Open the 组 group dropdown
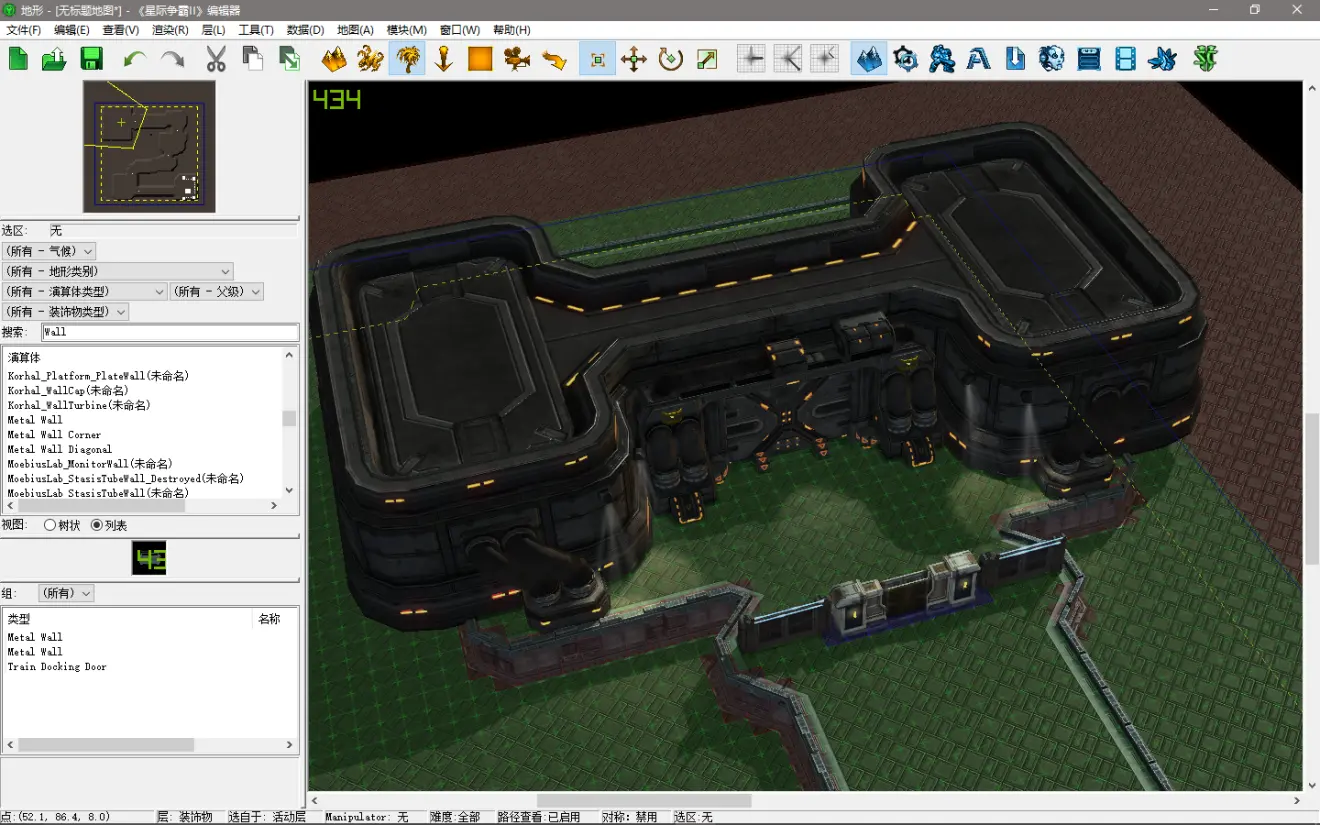 click(x=66, y=593)
